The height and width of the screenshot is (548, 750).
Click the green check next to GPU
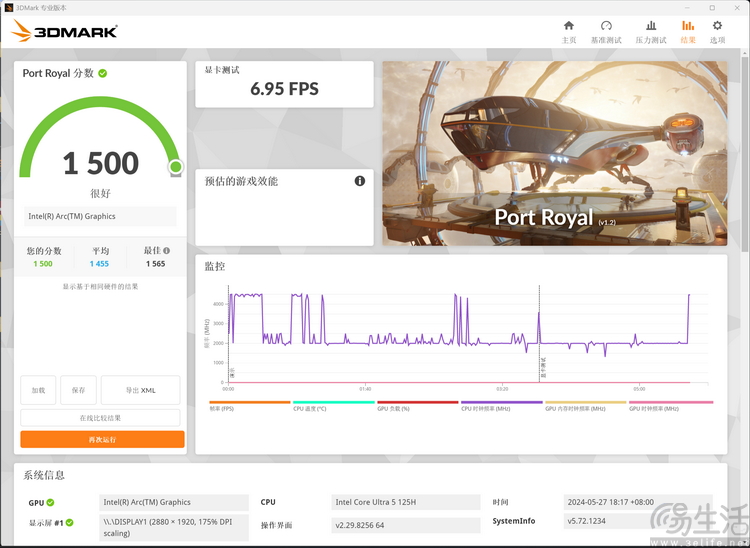click(50, 502)
